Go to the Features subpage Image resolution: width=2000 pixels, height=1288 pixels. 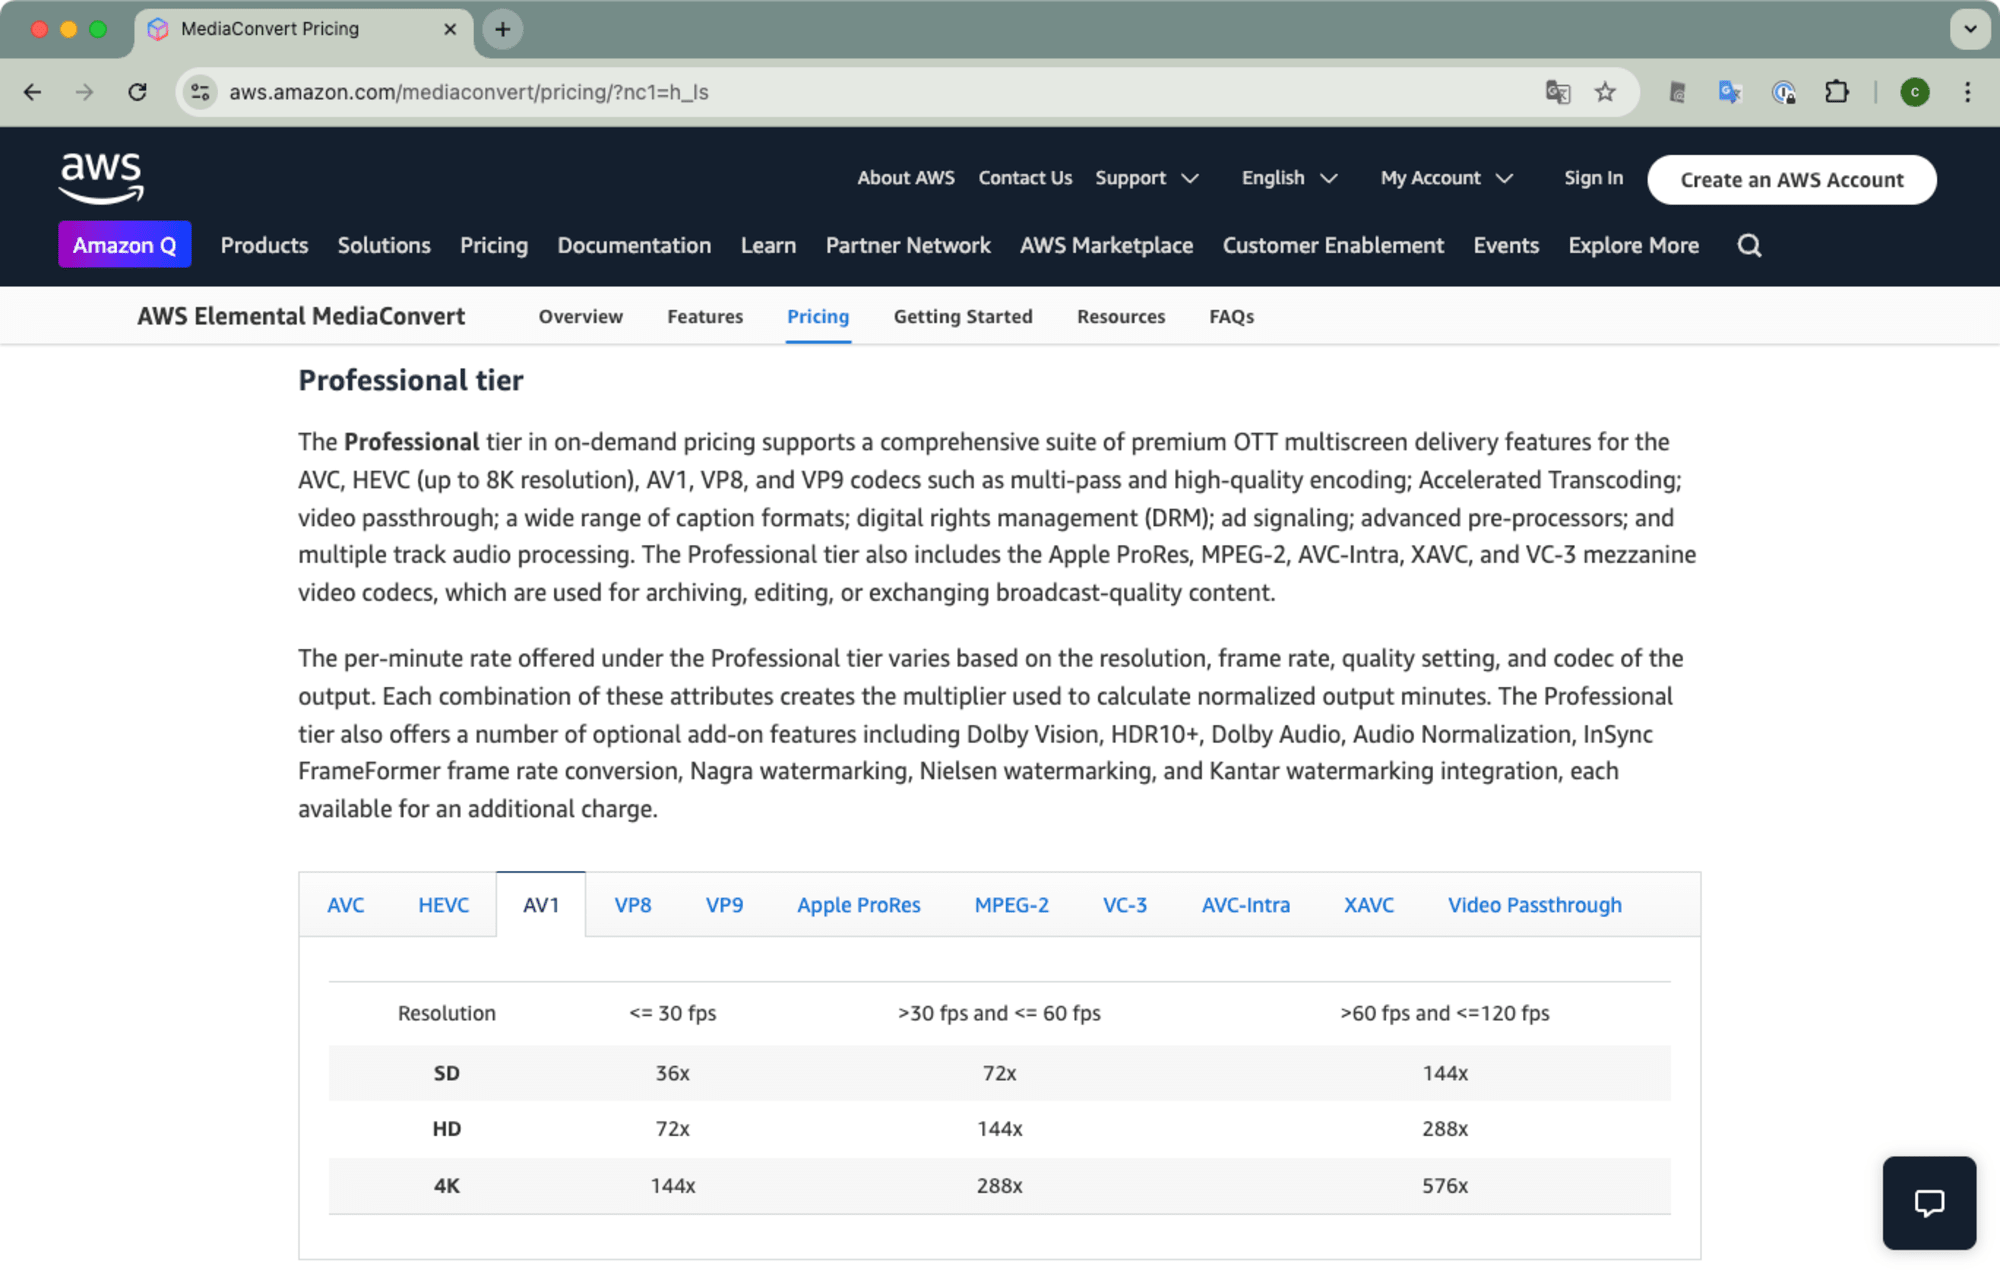(705, 316)
